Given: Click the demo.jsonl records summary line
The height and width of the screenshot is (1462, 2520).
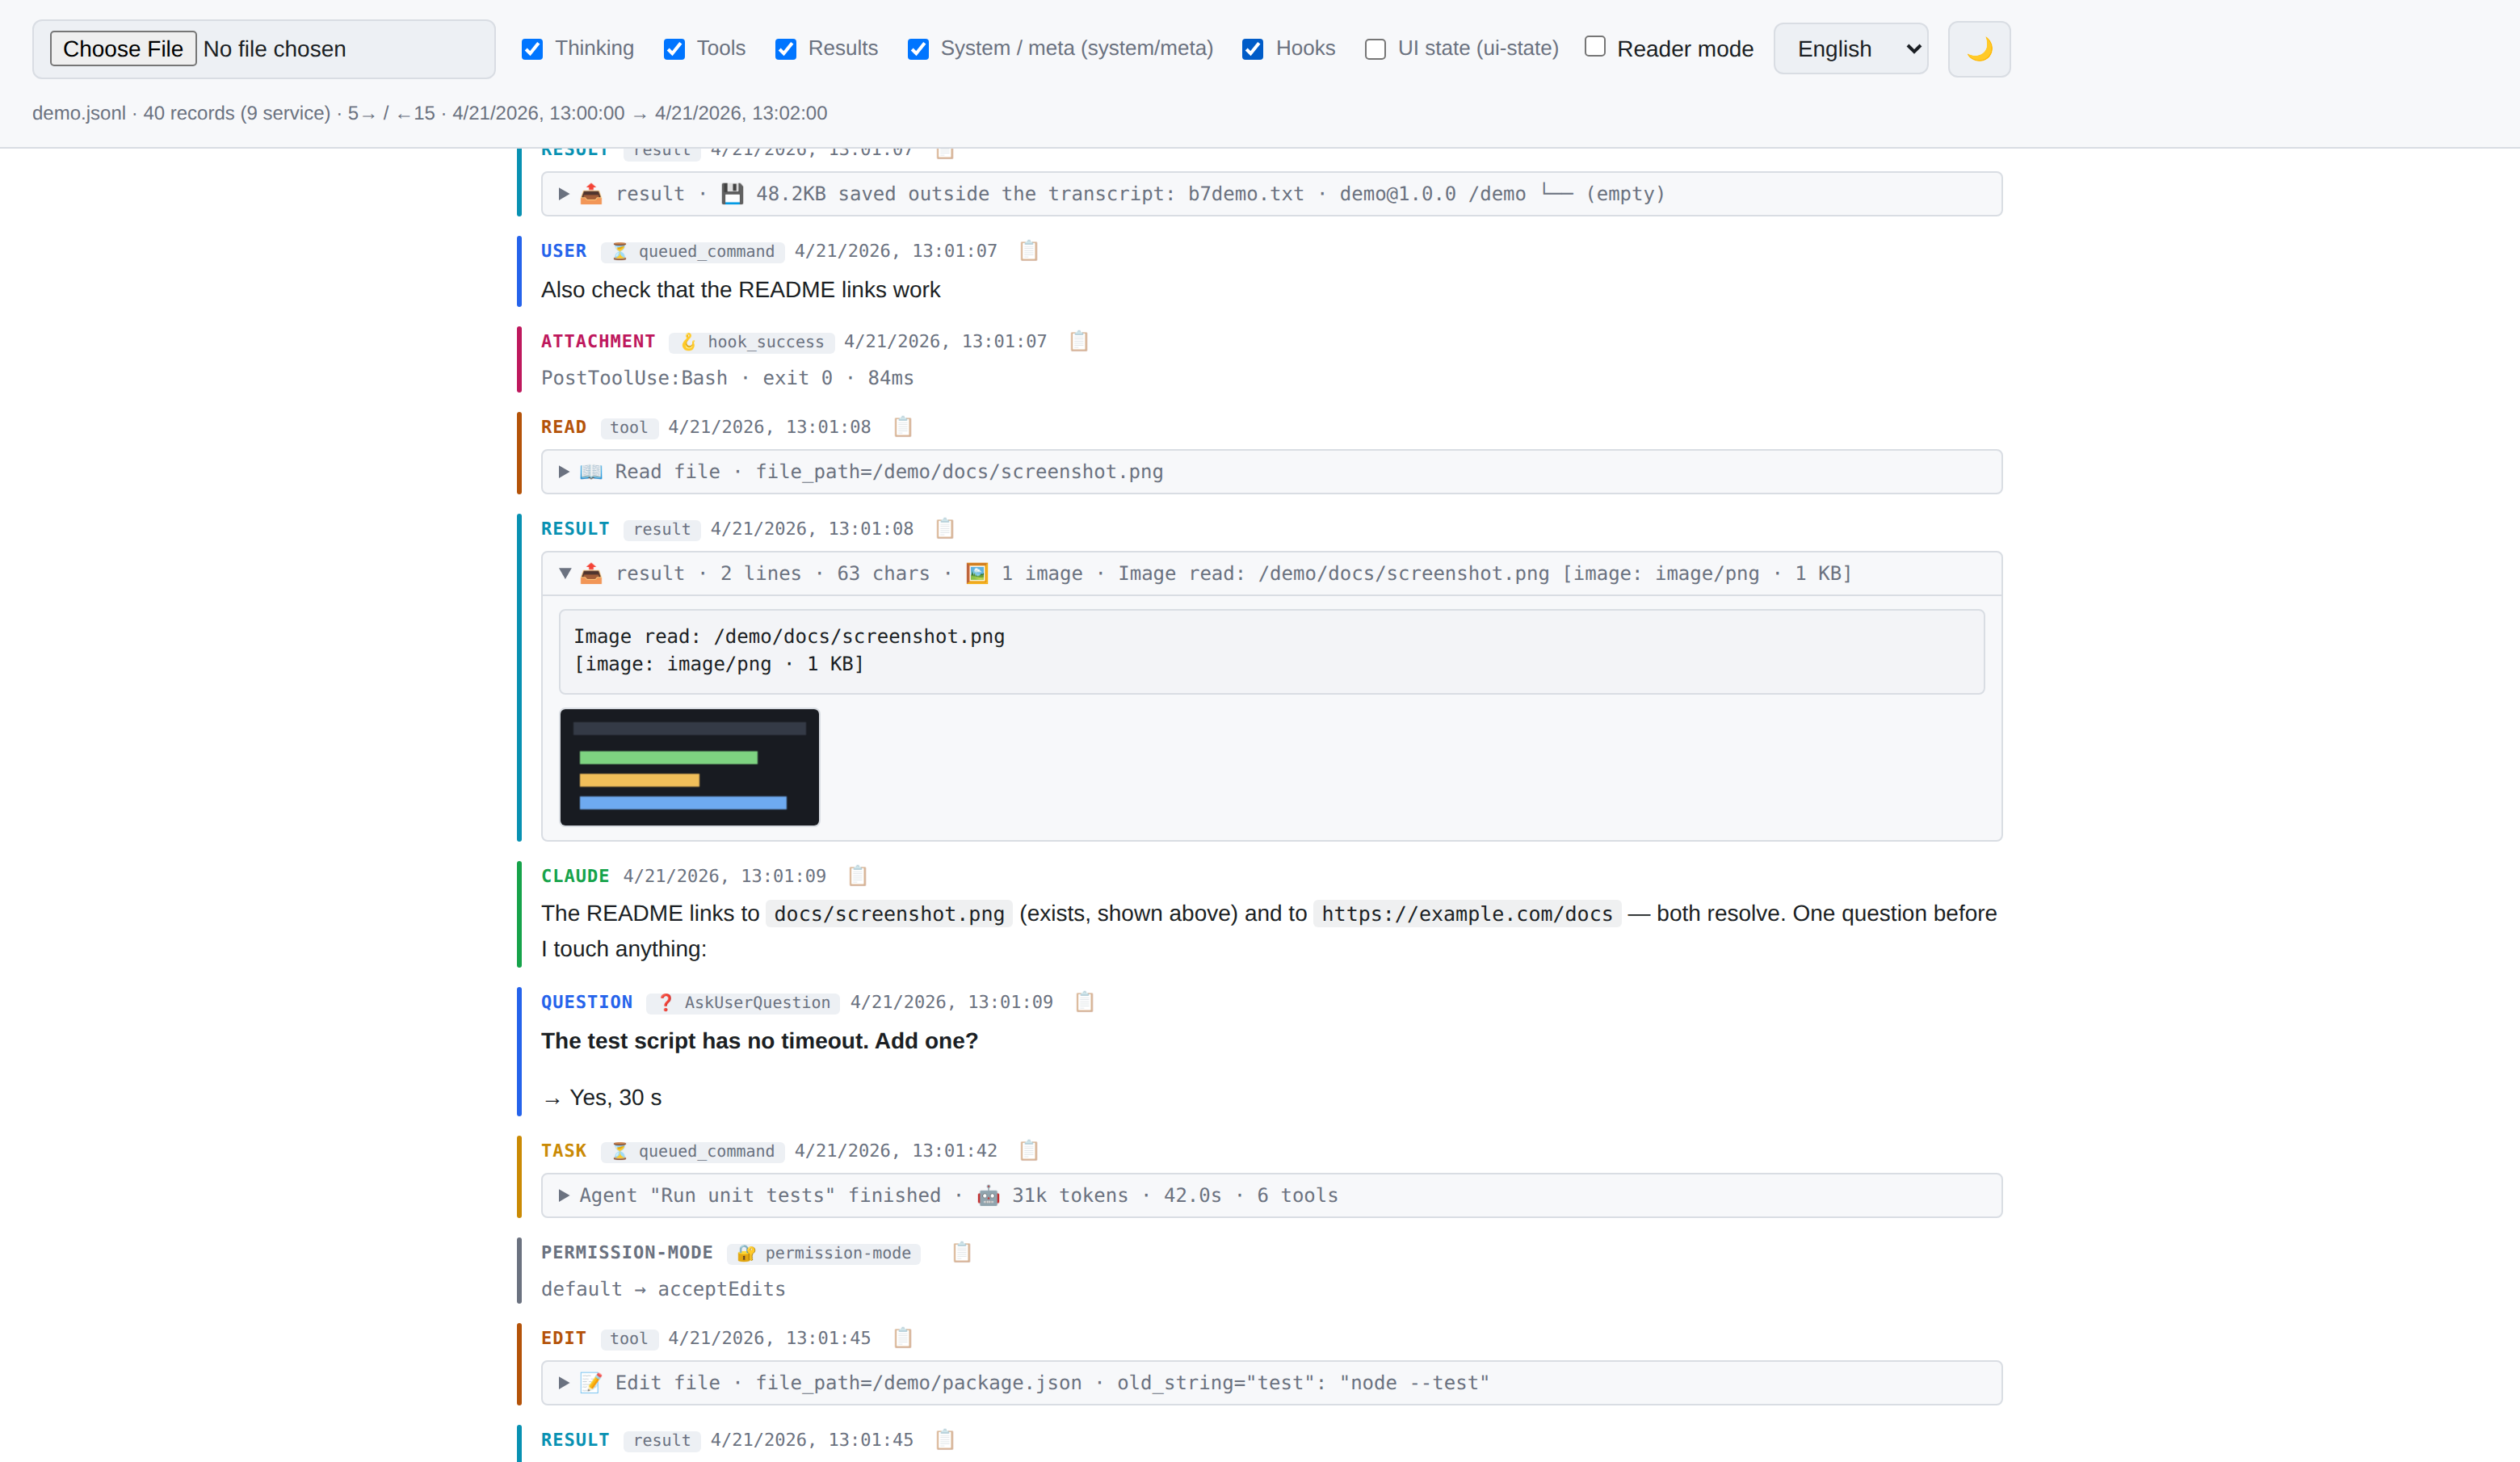Looking at the screenshot, I should (x=429, y=113).
